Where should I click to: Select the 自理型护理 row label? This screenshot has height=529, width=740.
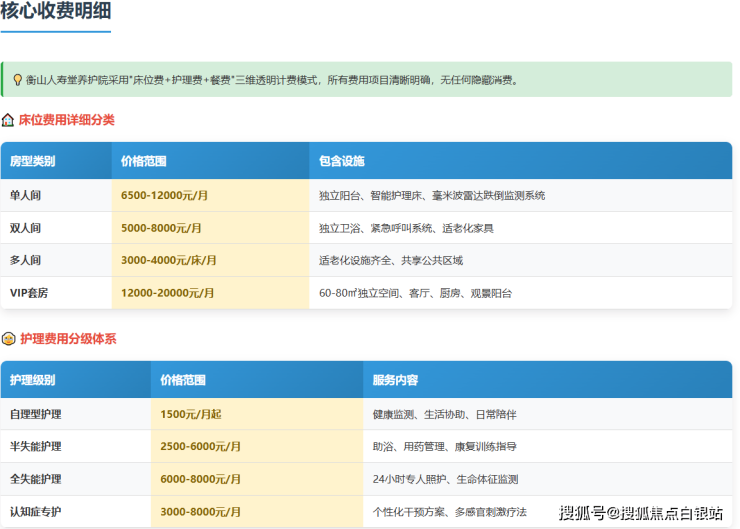coord(35,414)
